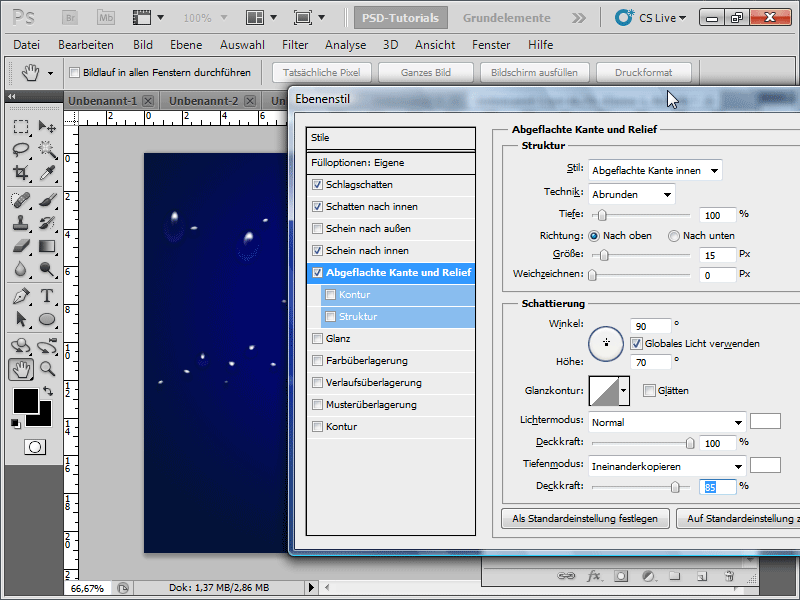Screen dimensions: 800x600
Task: Switch to PSD-Tutorials workspace
Action: 401,18
